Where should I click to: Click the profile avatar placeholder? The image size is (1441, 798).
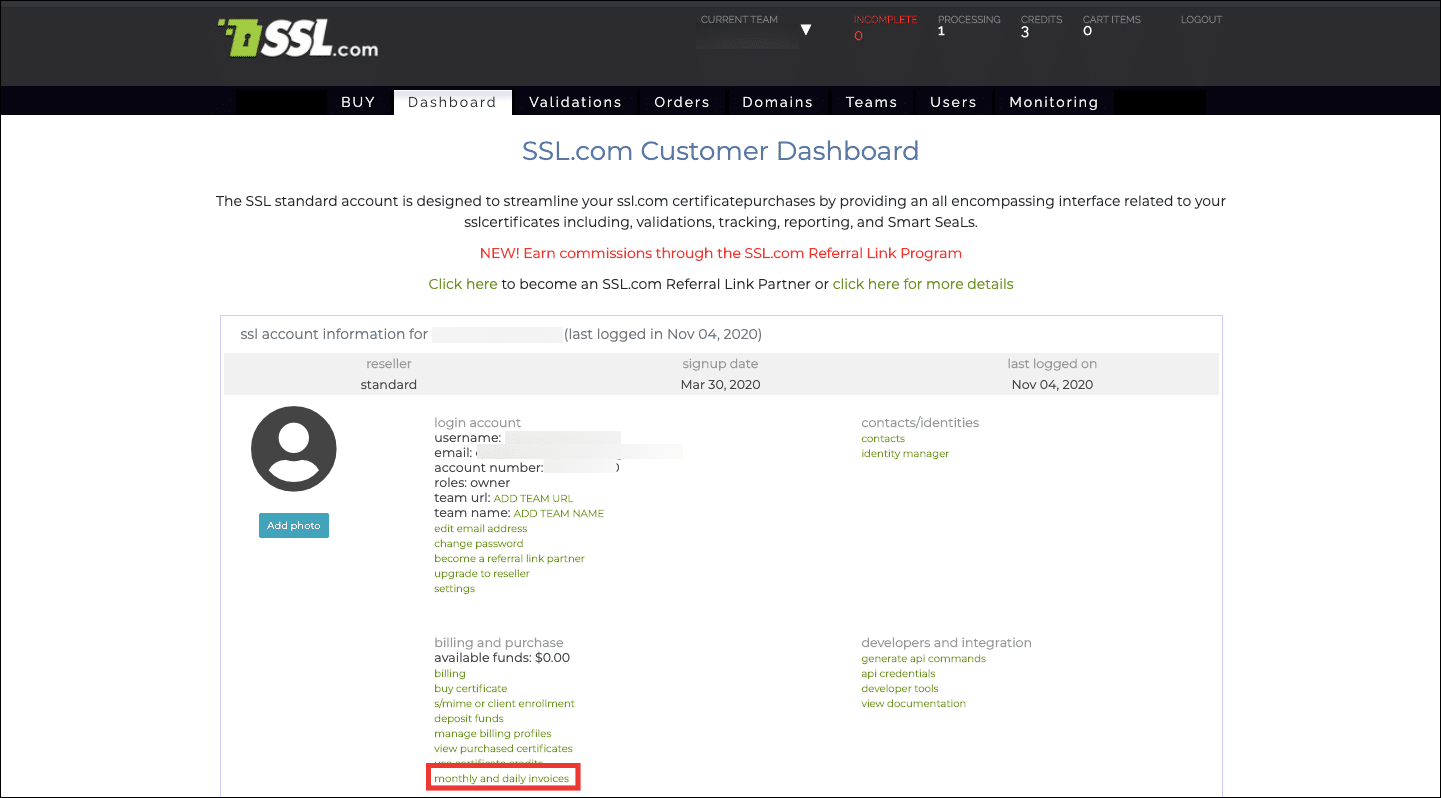click(x=293, y=449)
